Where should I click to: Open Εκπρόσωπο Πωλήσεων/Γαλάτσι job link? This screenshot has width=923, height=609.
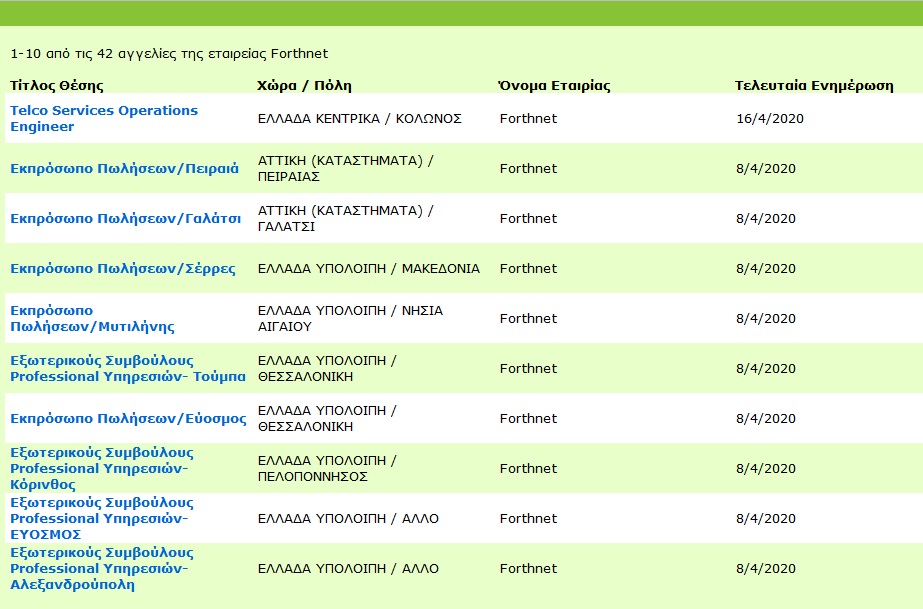tap(125, 219)
